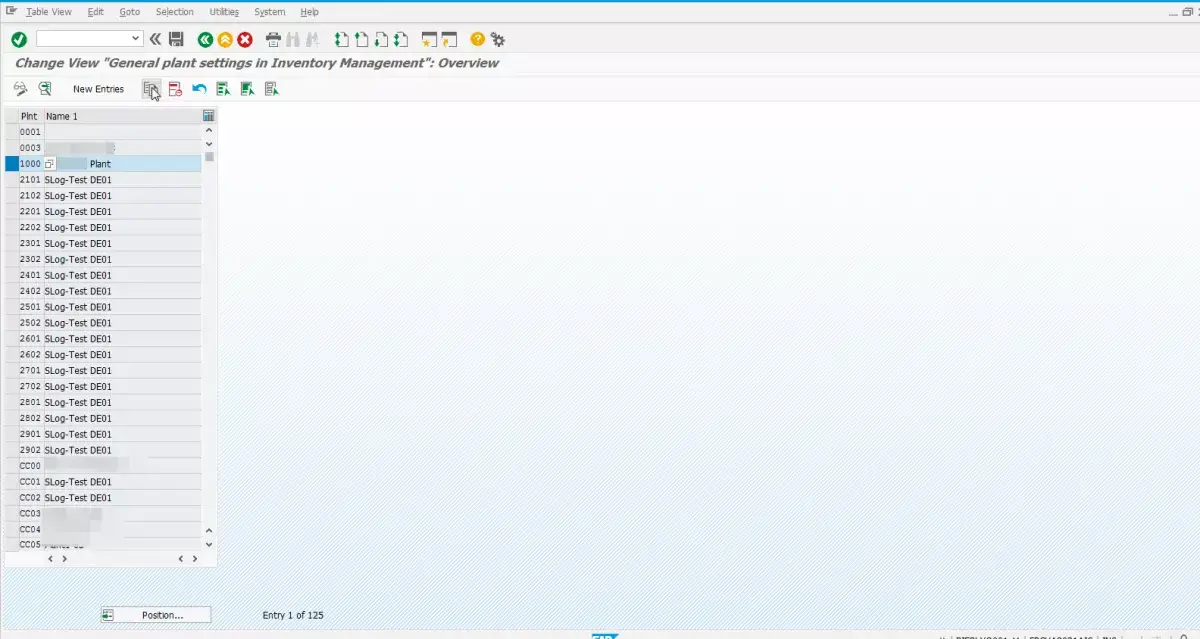
Task: Click the Position... button
Action: pyautogui.click(x=156, y=615)
